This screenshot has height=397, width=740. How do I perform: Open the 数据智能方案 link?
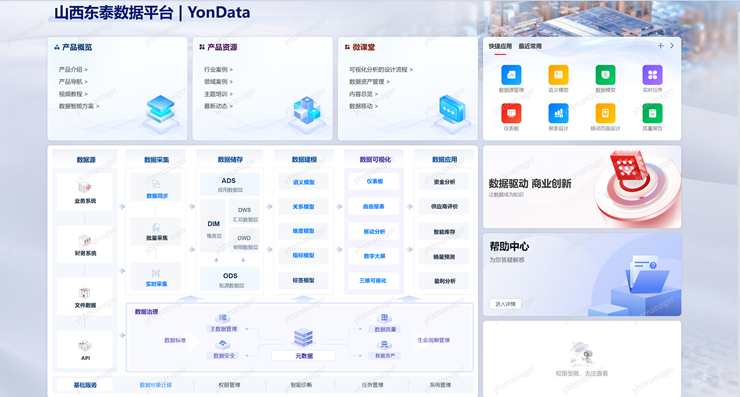click(x=79, y=106)
